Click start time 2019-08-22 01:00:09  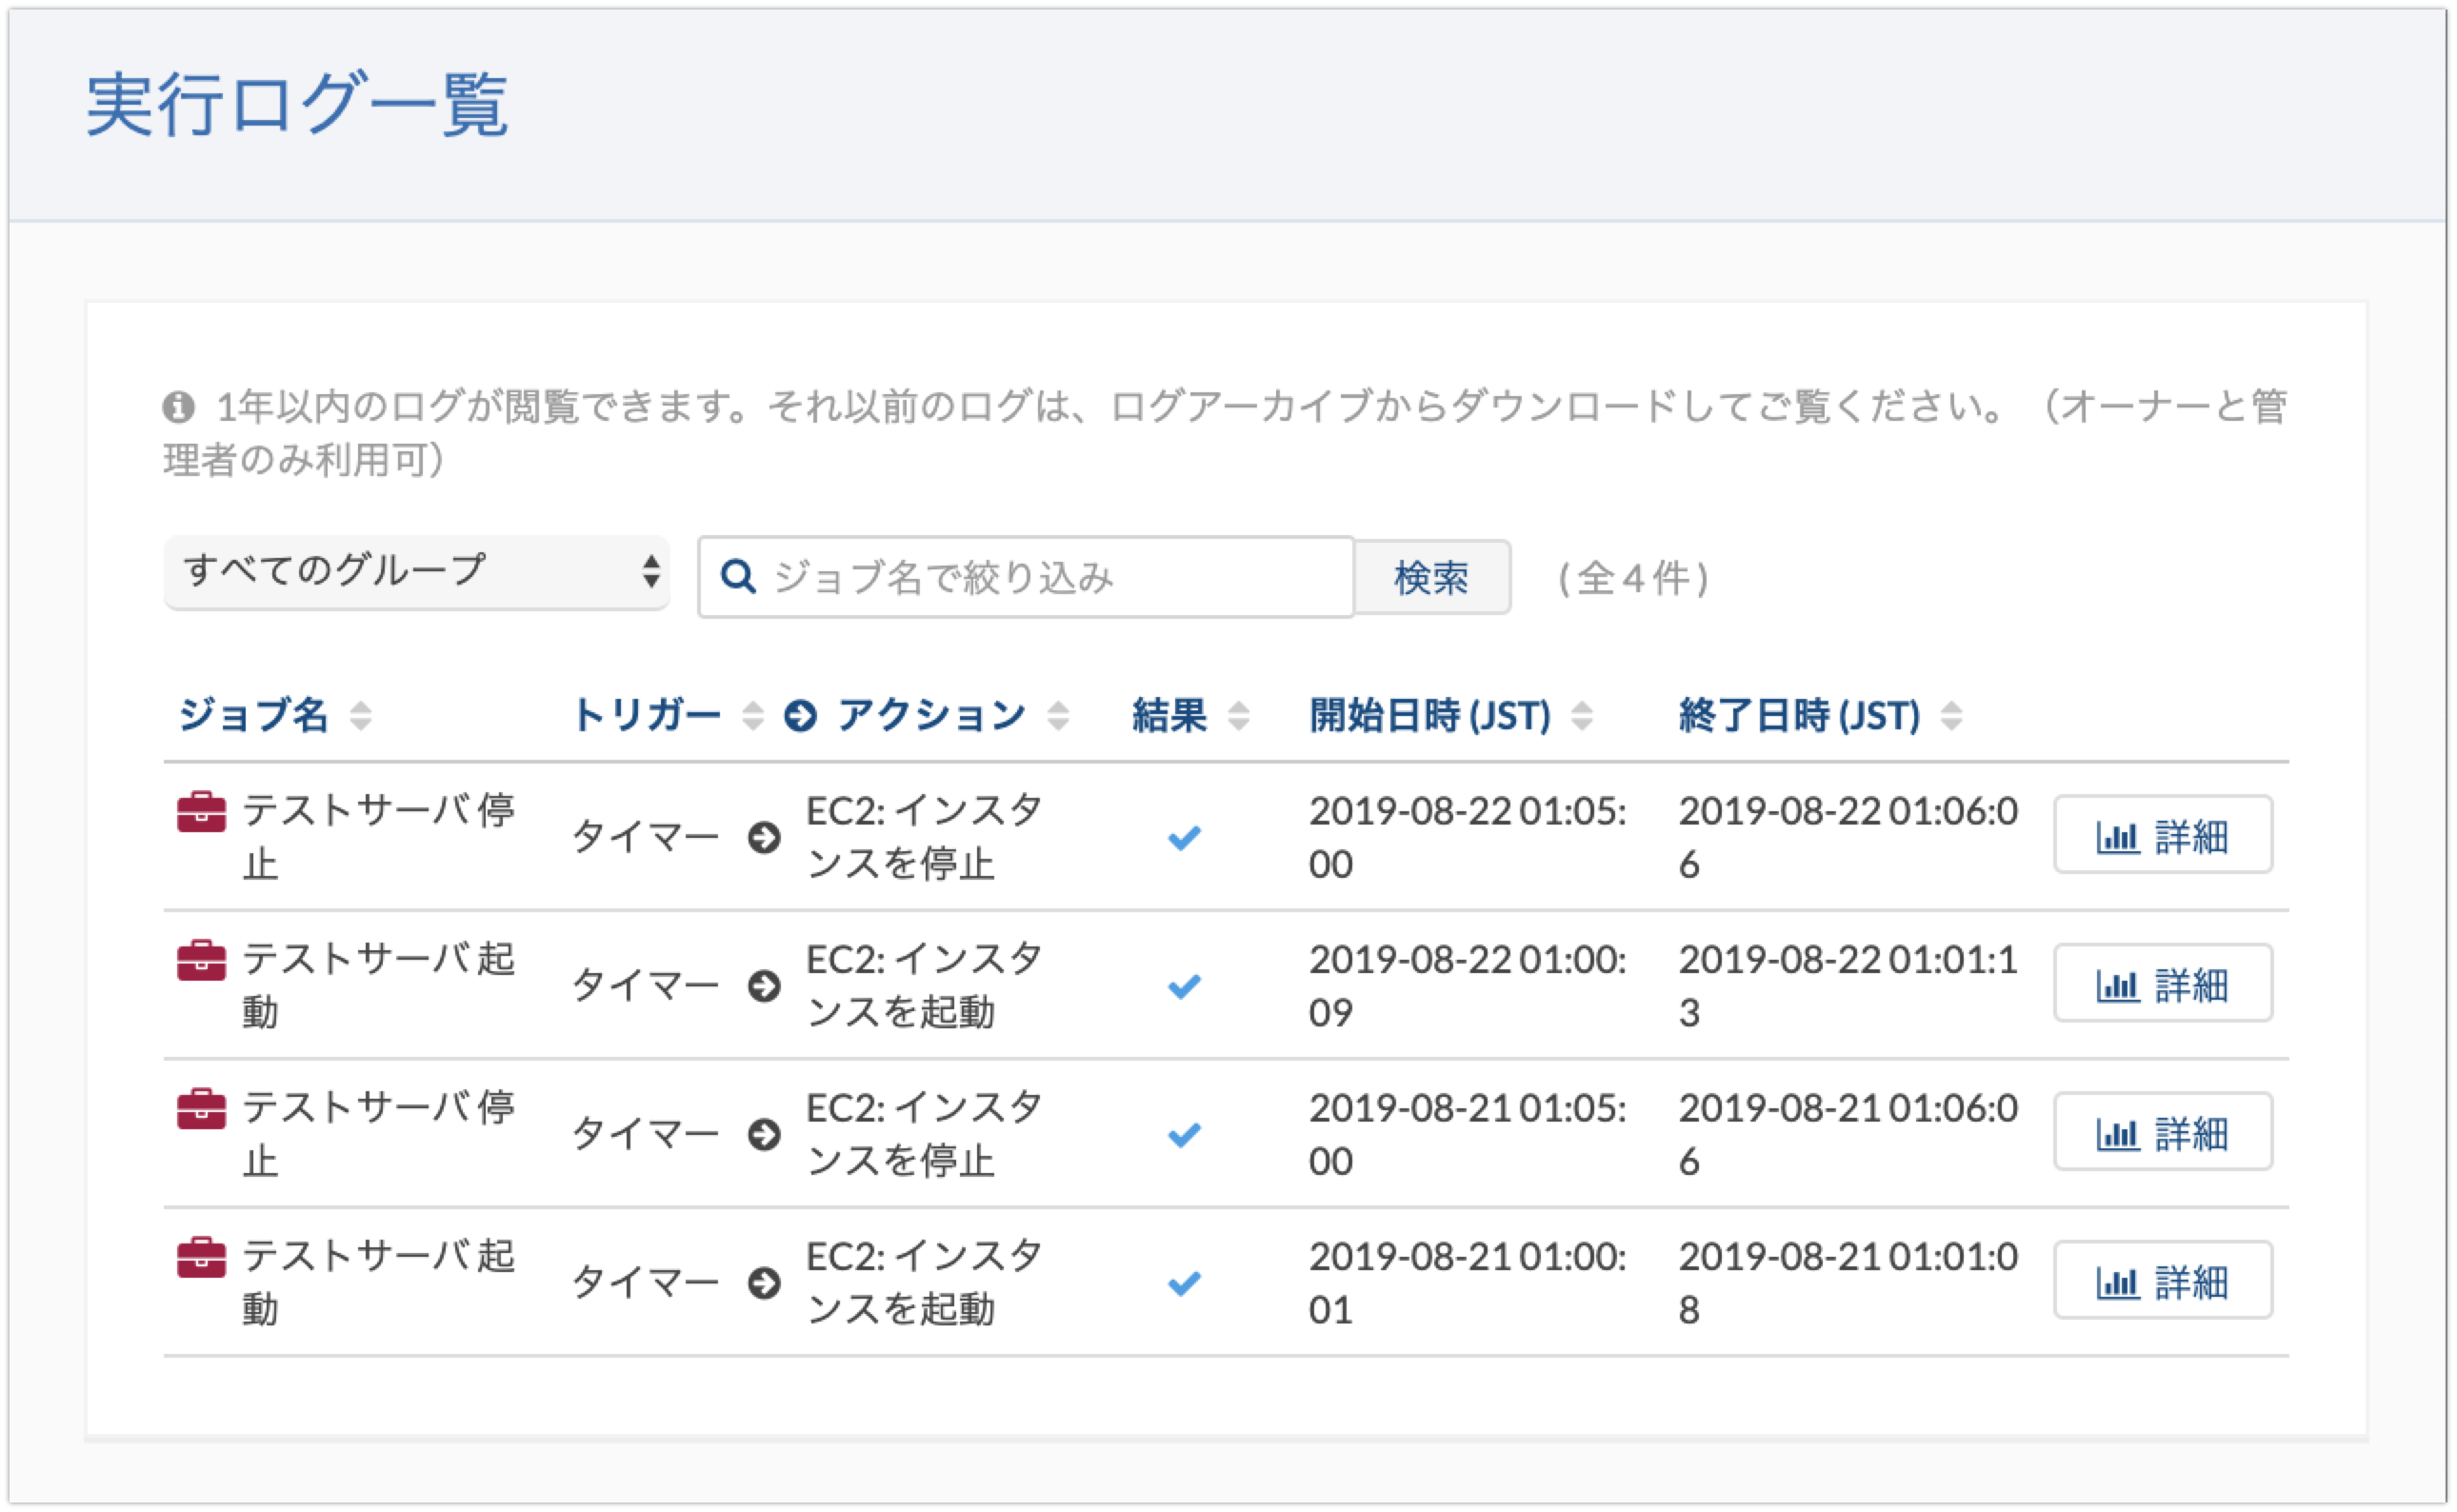pos(1467,986)
